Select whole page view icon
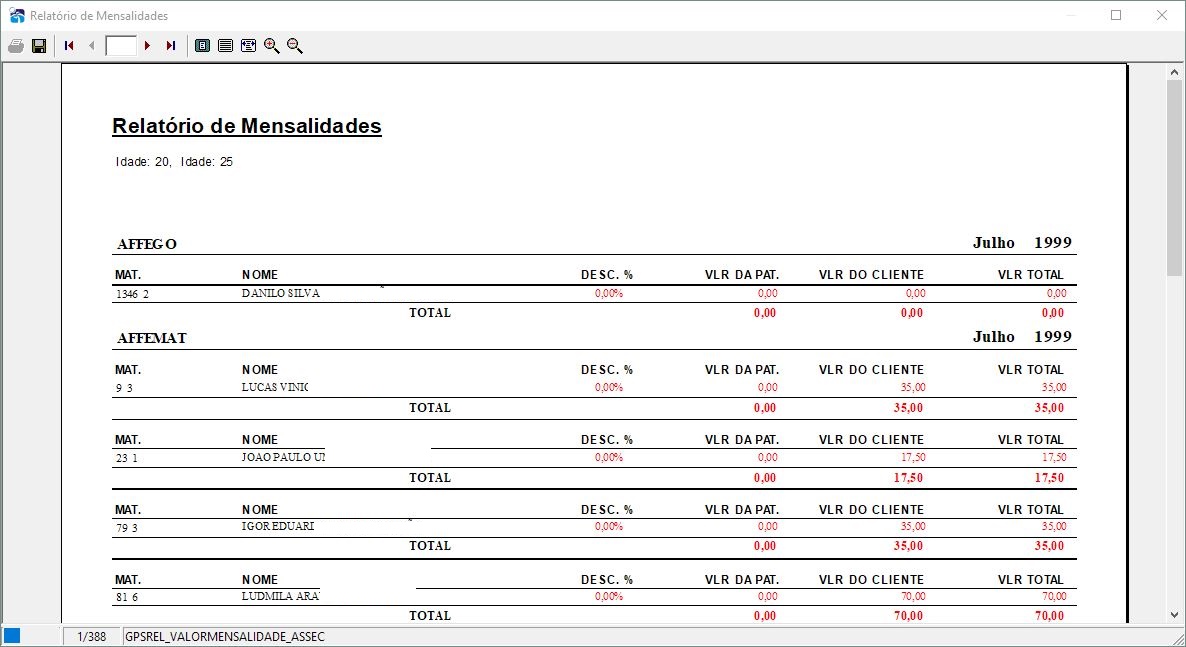This screenshot has height=647, width=1186. tap(202, 46)
